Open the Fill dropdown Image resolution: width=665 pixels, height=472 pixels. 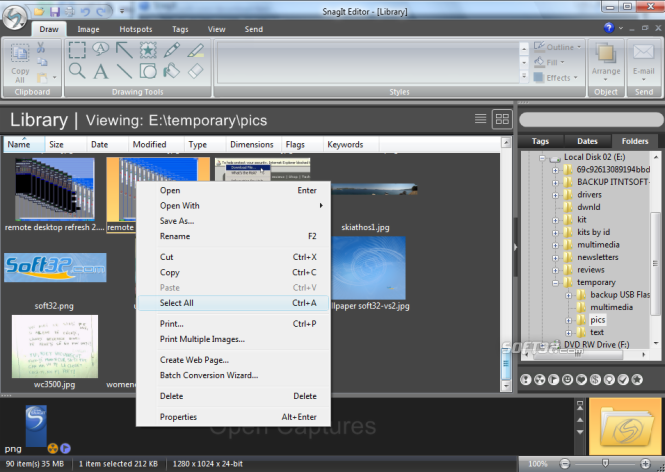549,62
